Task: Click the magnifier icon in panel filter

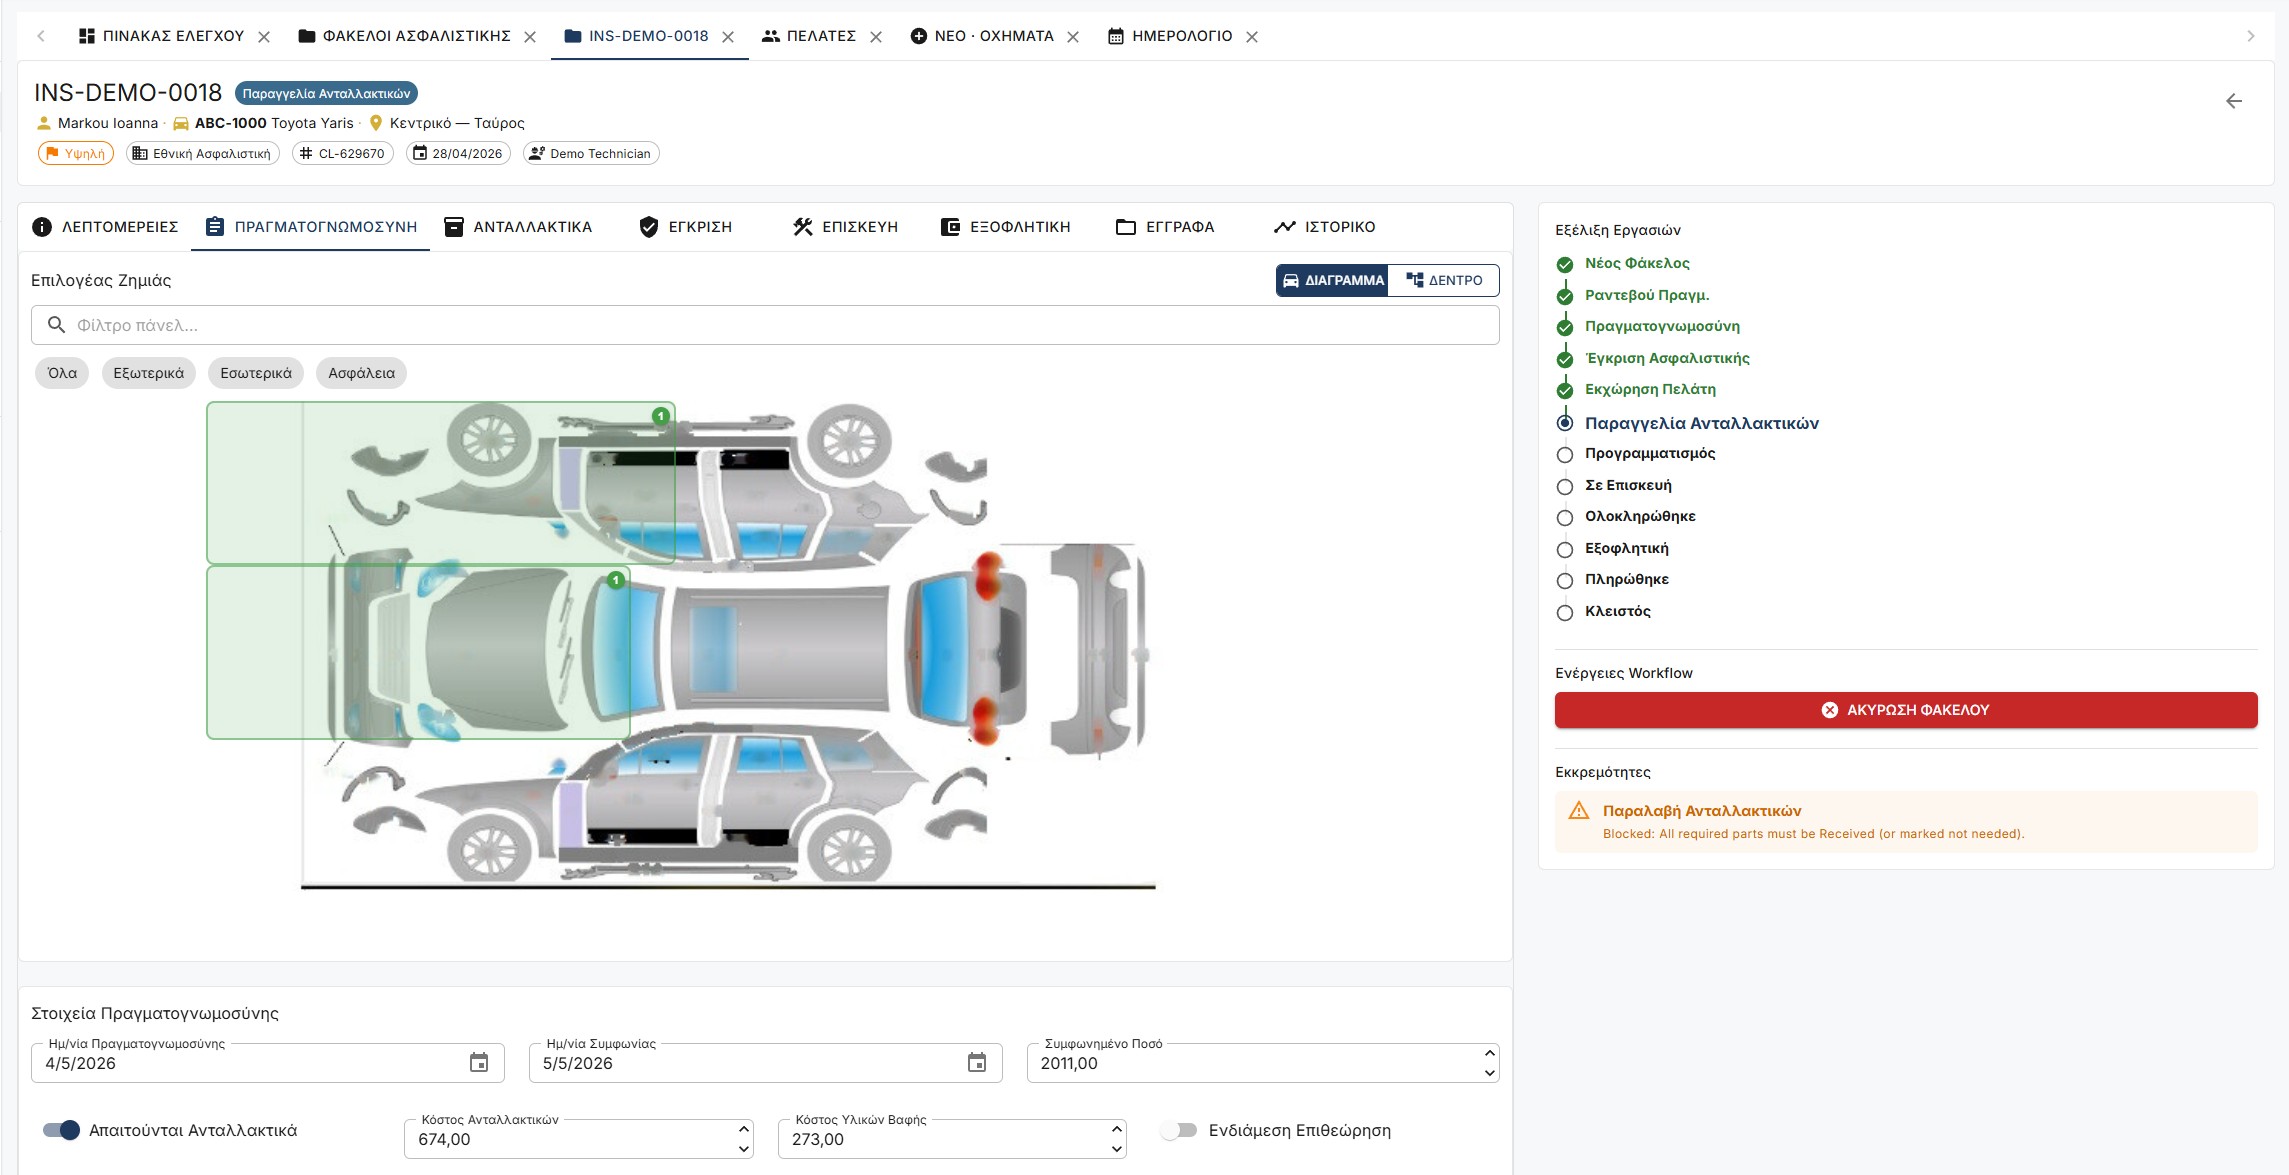Action: (x=57, y=325)
